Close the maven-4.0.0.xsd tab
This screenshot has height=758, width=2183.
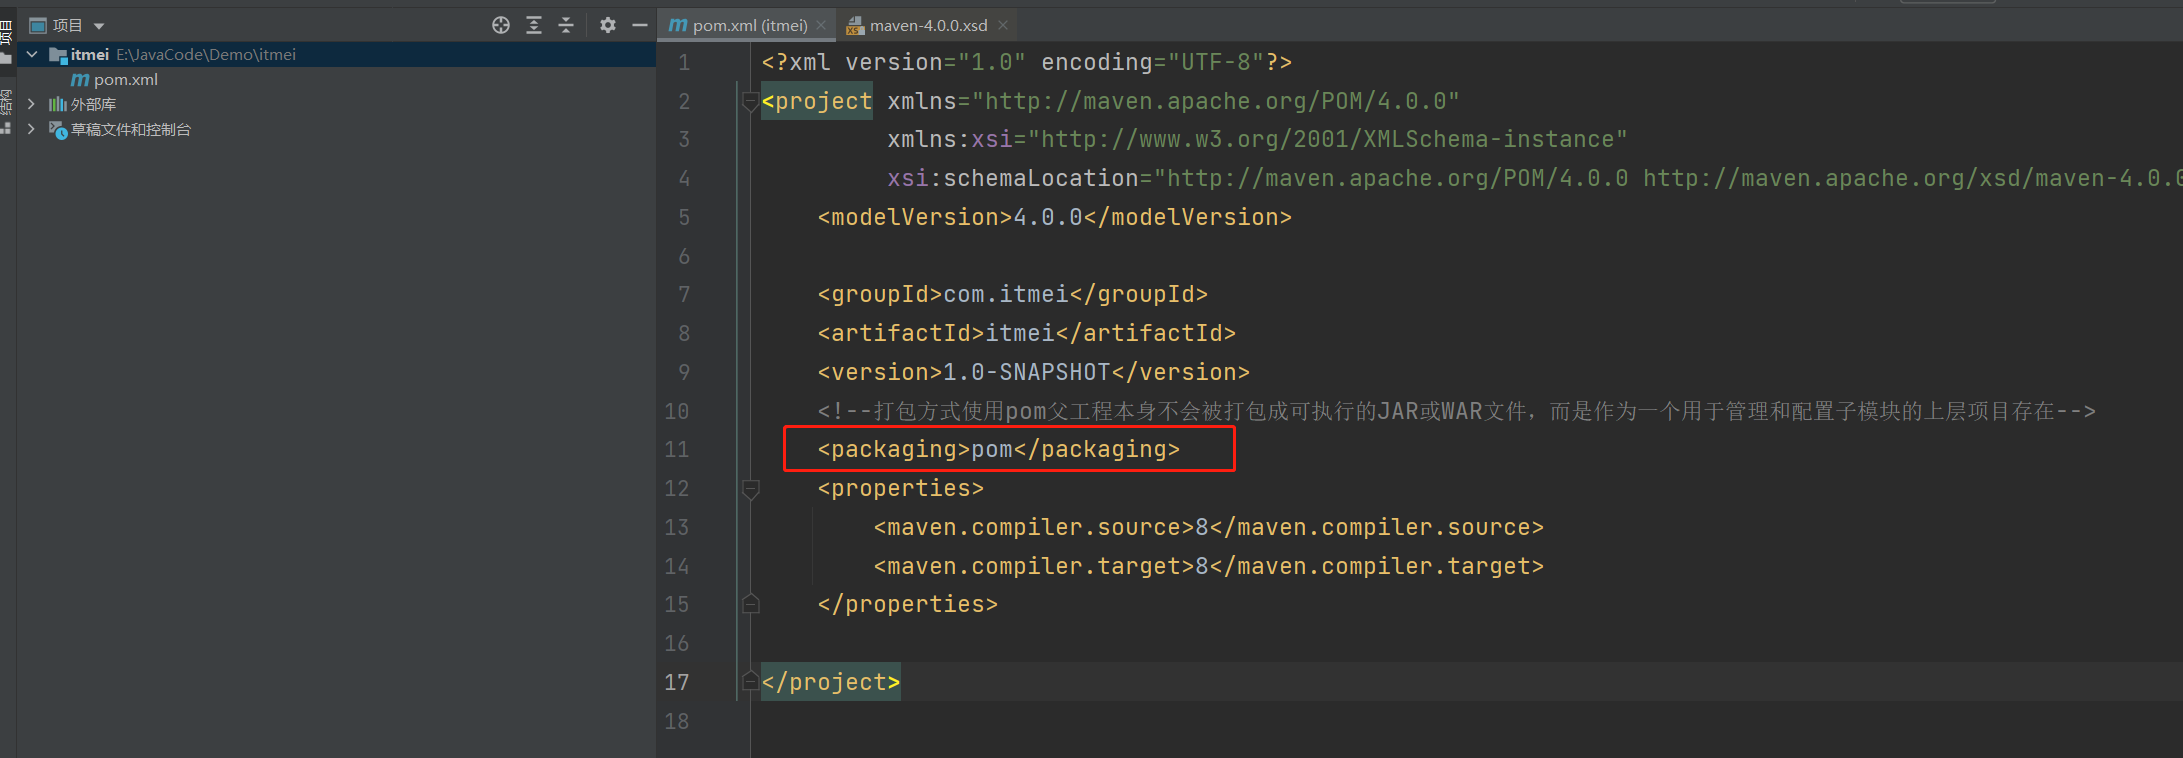(x=1003, y=25)
